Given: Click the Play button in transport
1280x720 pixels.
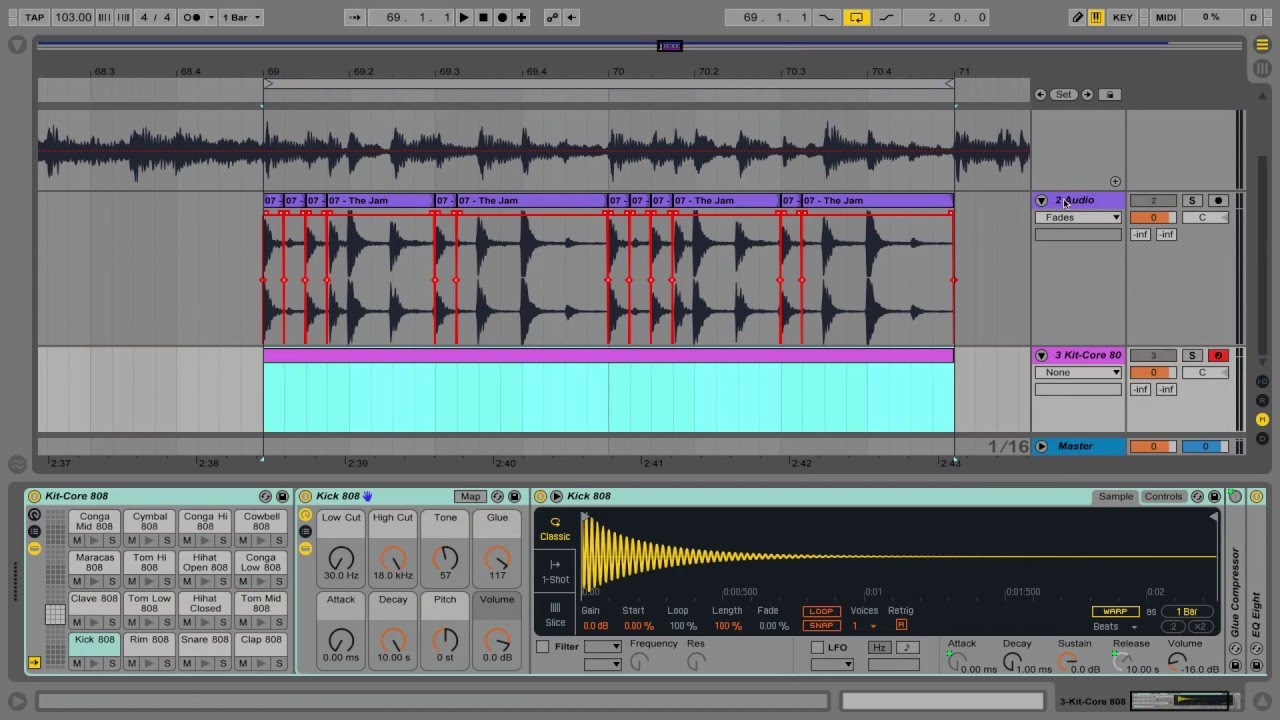Looking at the screenshot, I should [x=464, y=17].
